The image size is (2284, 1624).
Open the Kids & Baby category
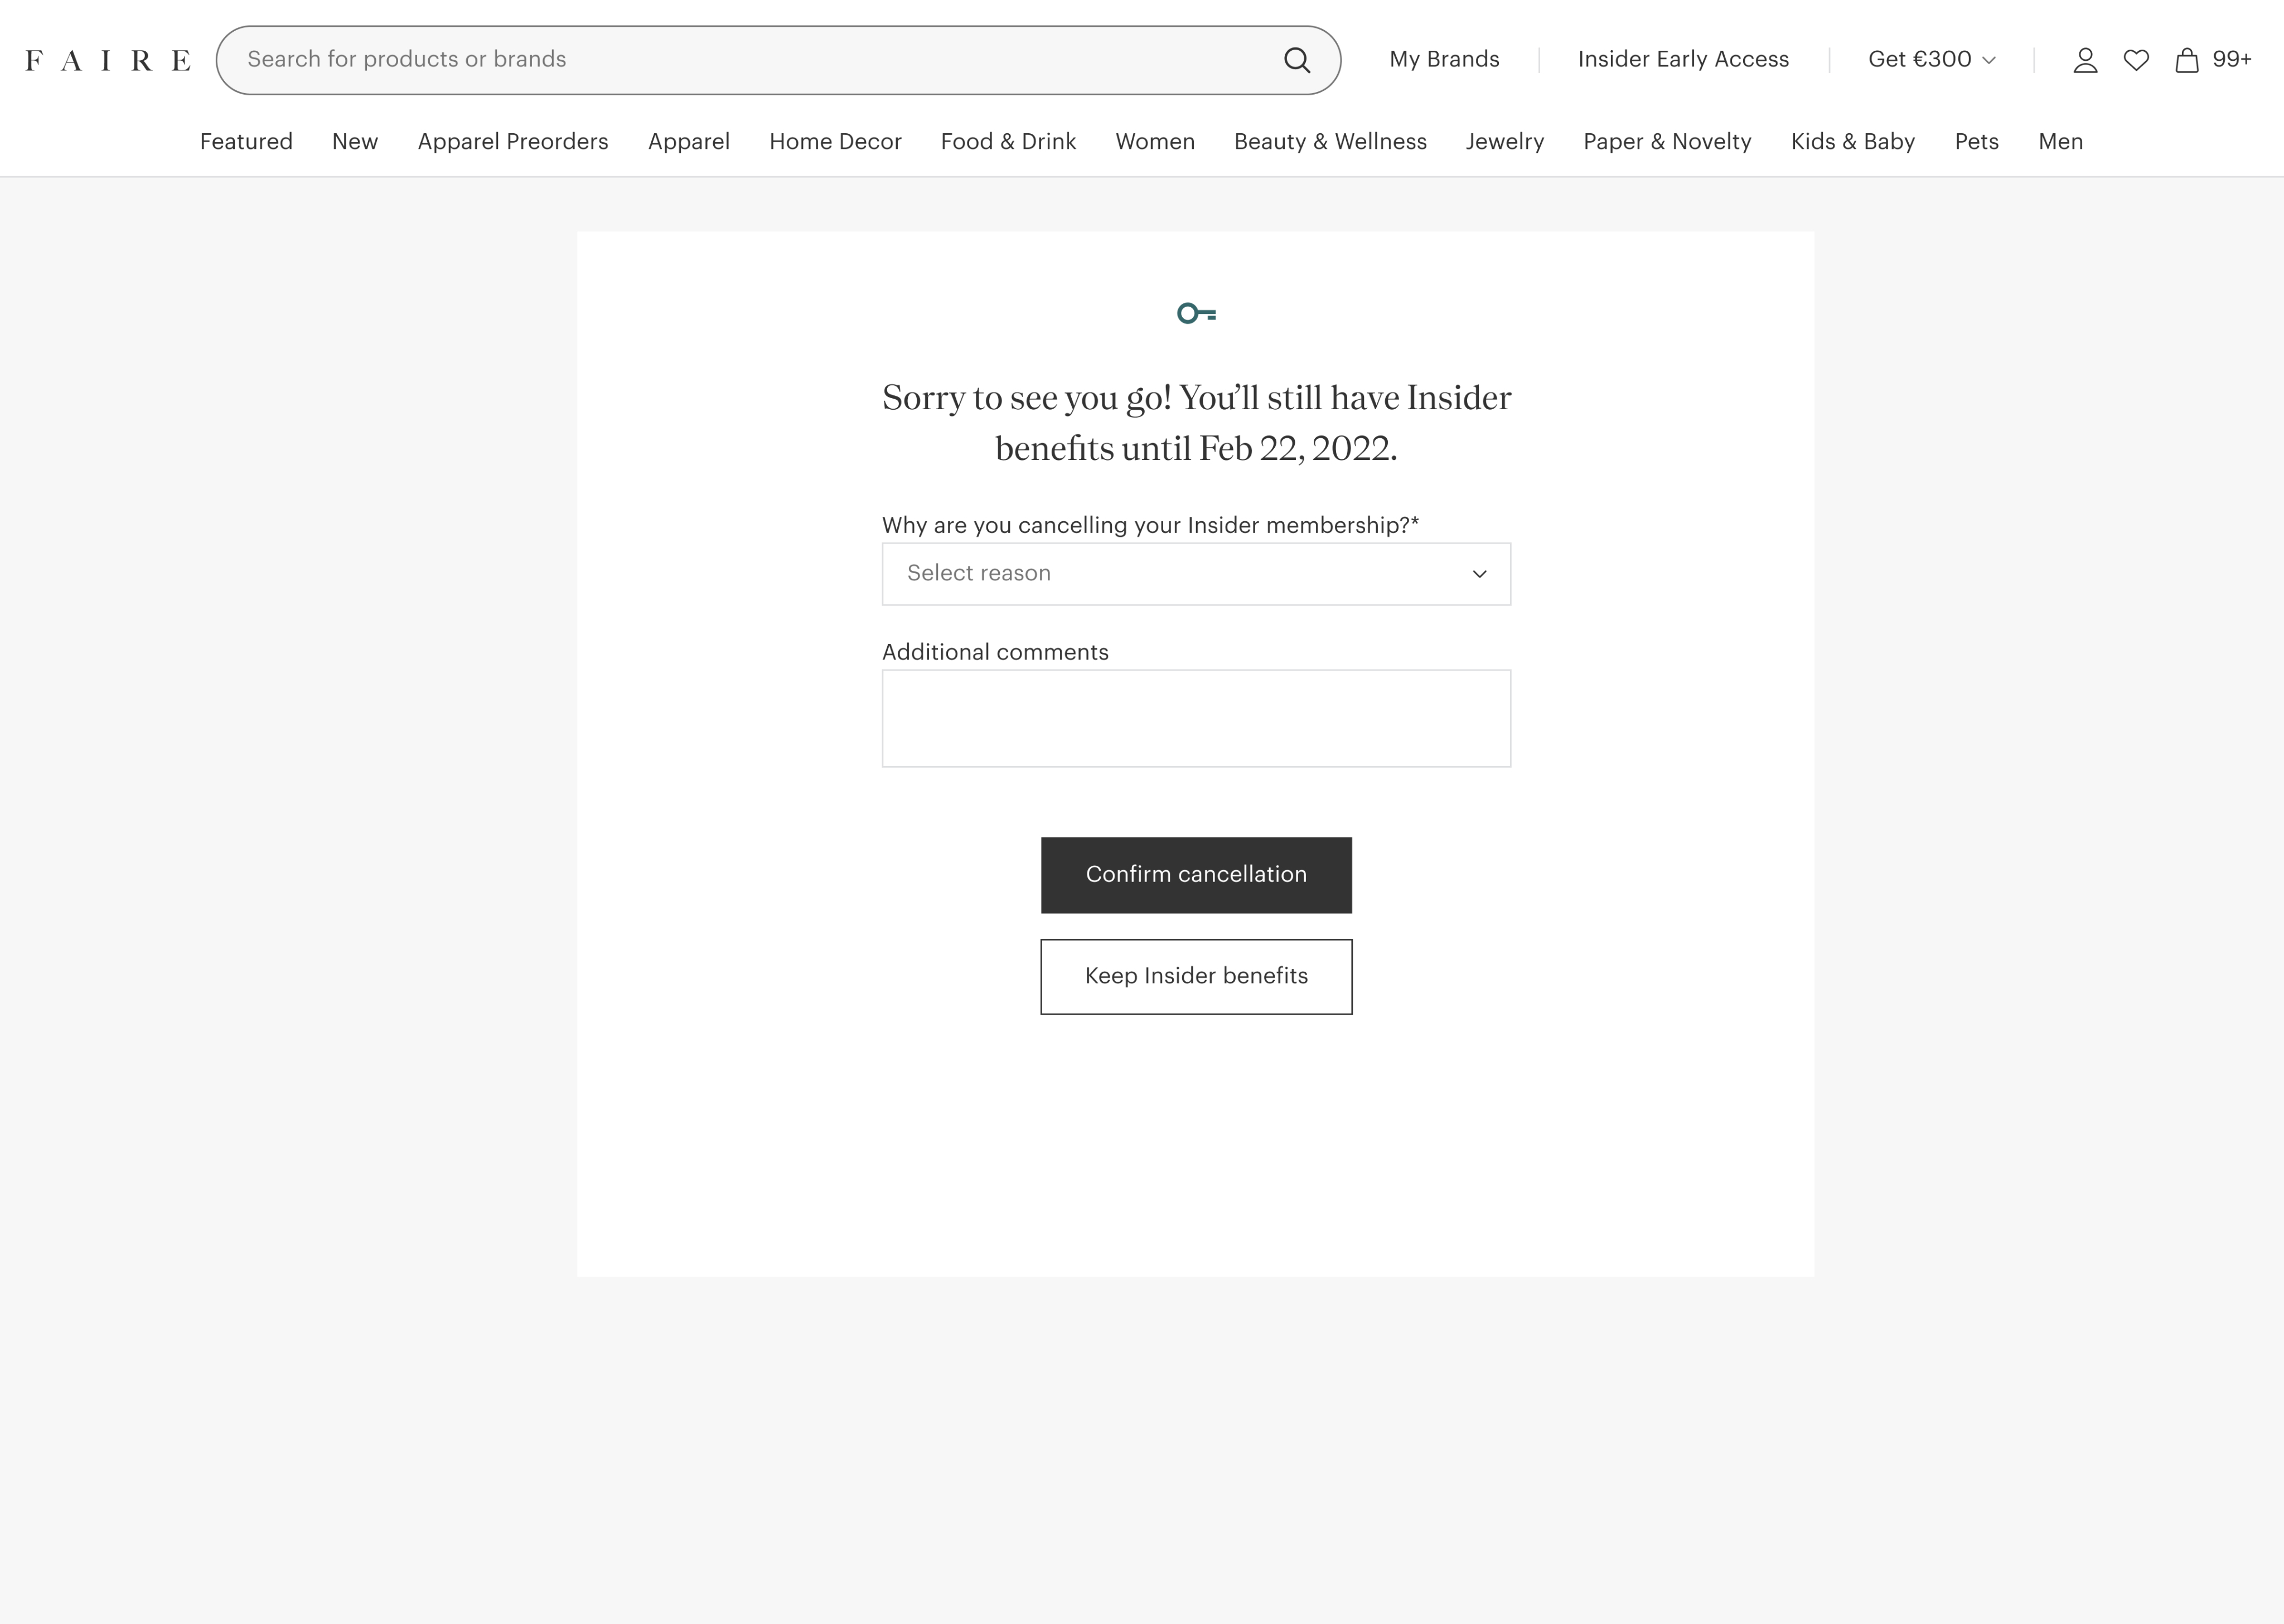point(1853,141)
